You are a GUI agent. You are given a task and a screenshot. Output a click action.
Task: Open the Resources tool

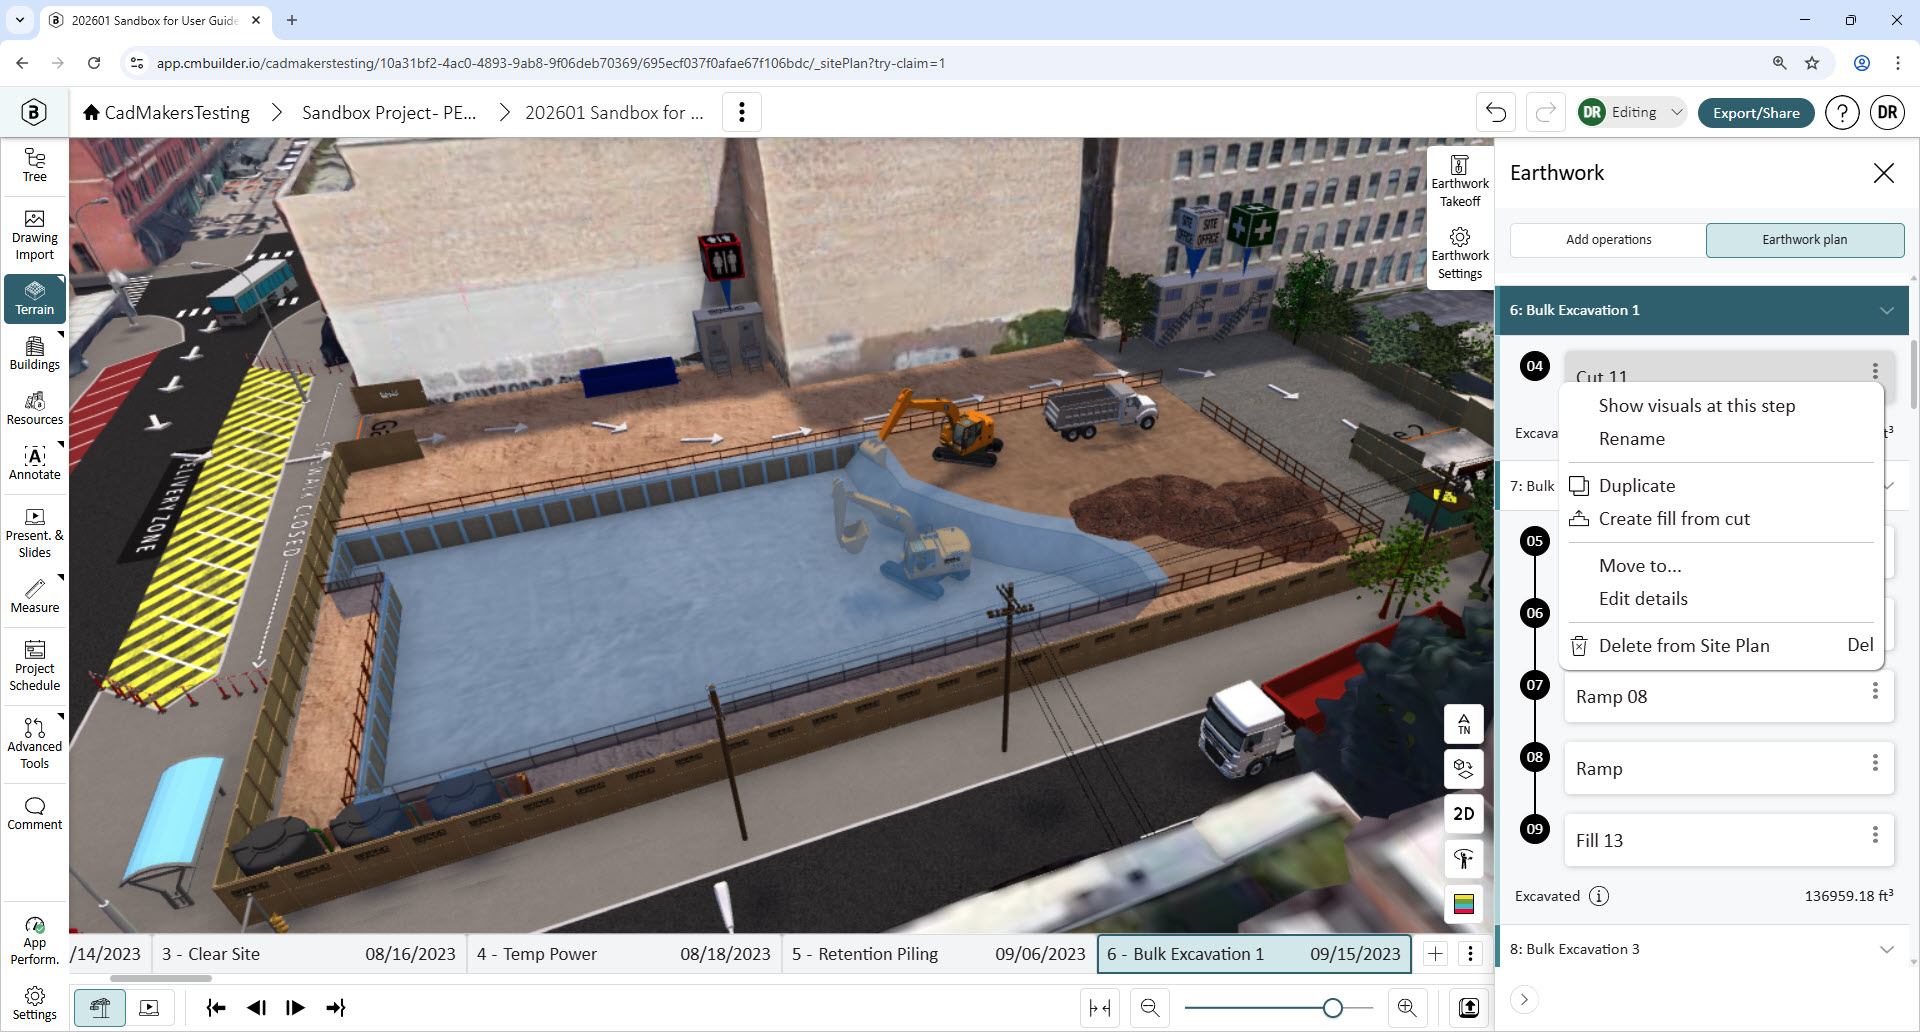[34, 408]
